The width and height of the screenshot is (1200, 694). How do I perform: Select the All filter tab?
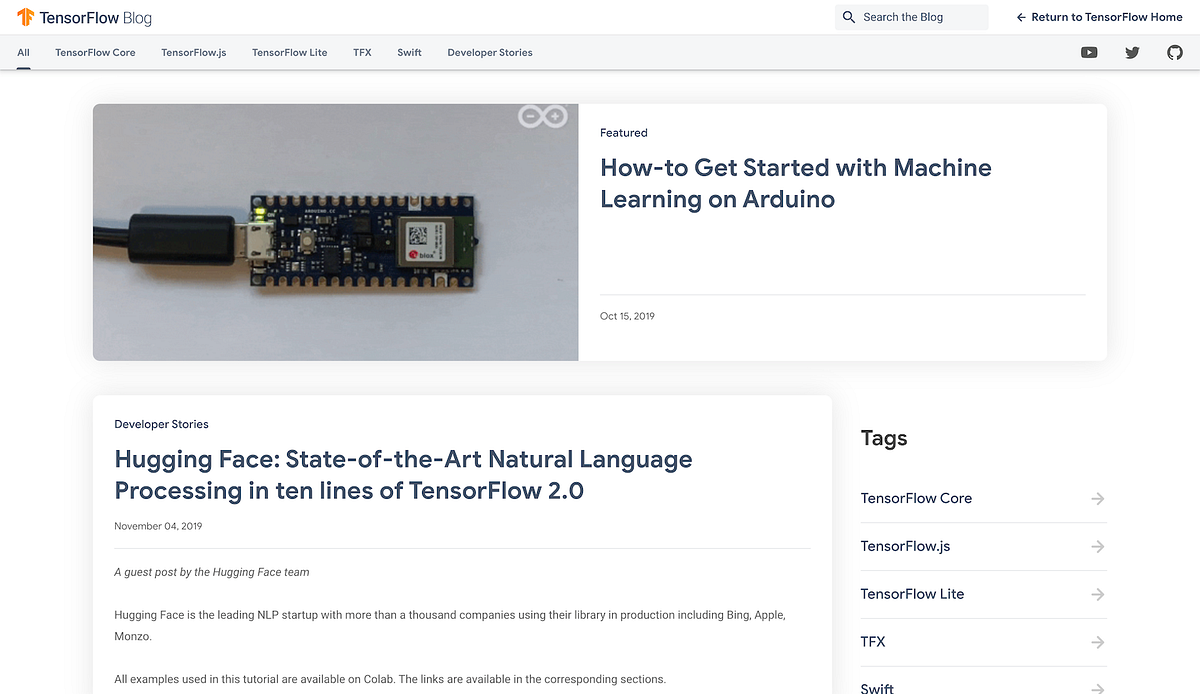click(23, 52)
